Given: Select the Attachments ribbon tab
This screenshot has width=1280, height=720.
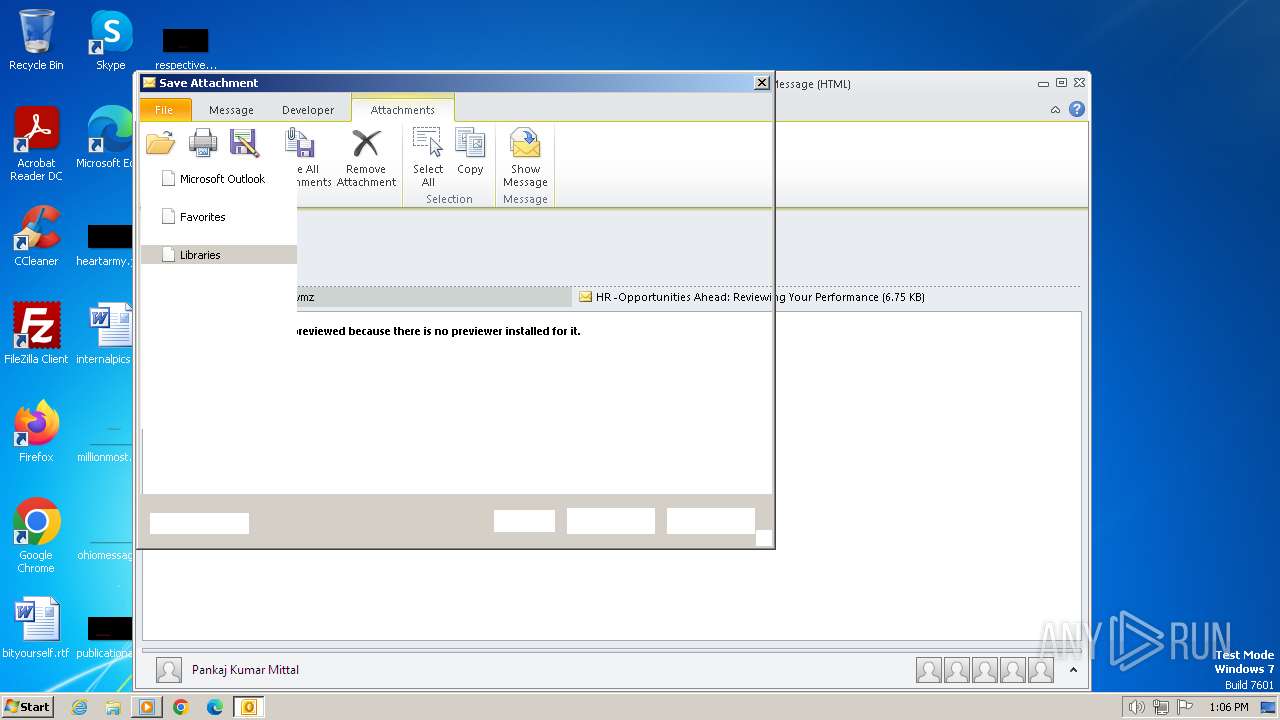Looking at the screenshot, I should point(403,110).
